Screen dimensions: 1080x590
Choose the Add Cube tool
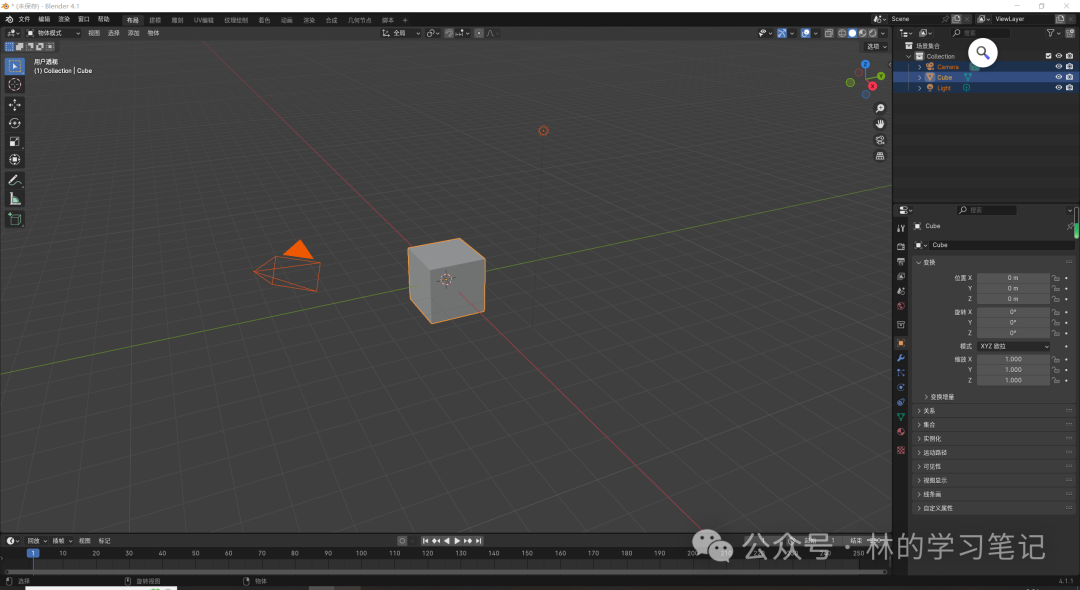point(15,219)
